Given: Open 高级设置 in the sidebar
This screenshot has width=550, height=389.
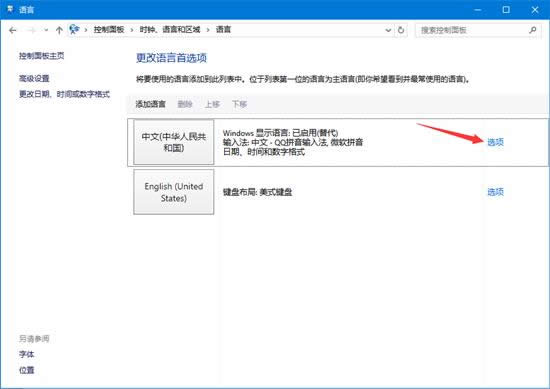Looking at the screenshot, I should (x=34, y=79).
